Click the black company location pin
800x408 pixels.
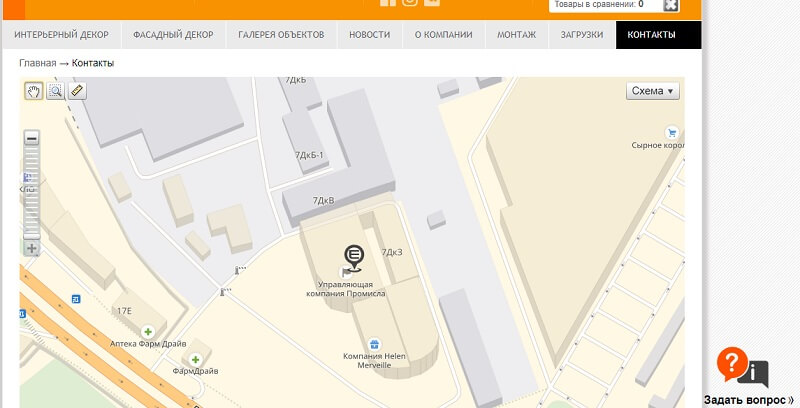pyautogui.click(x=354, y=258)
